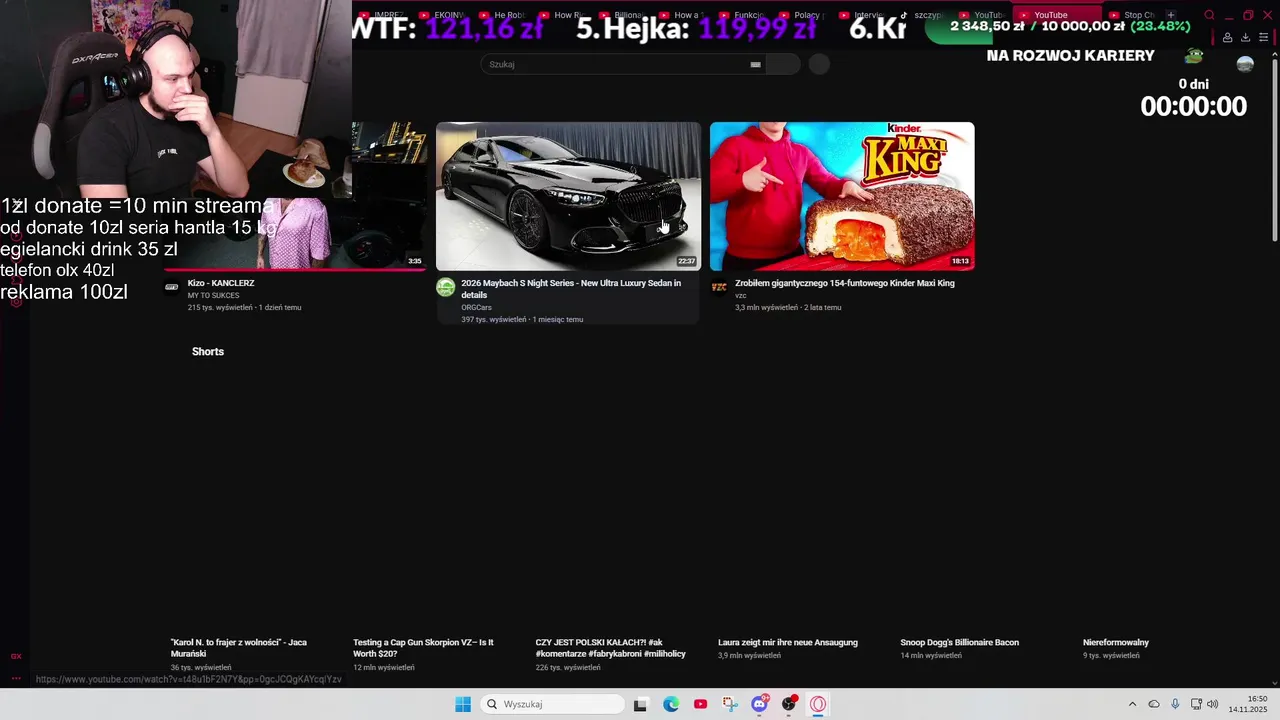
Task: Open the Windows Start menu
Action: coord(463,704)
